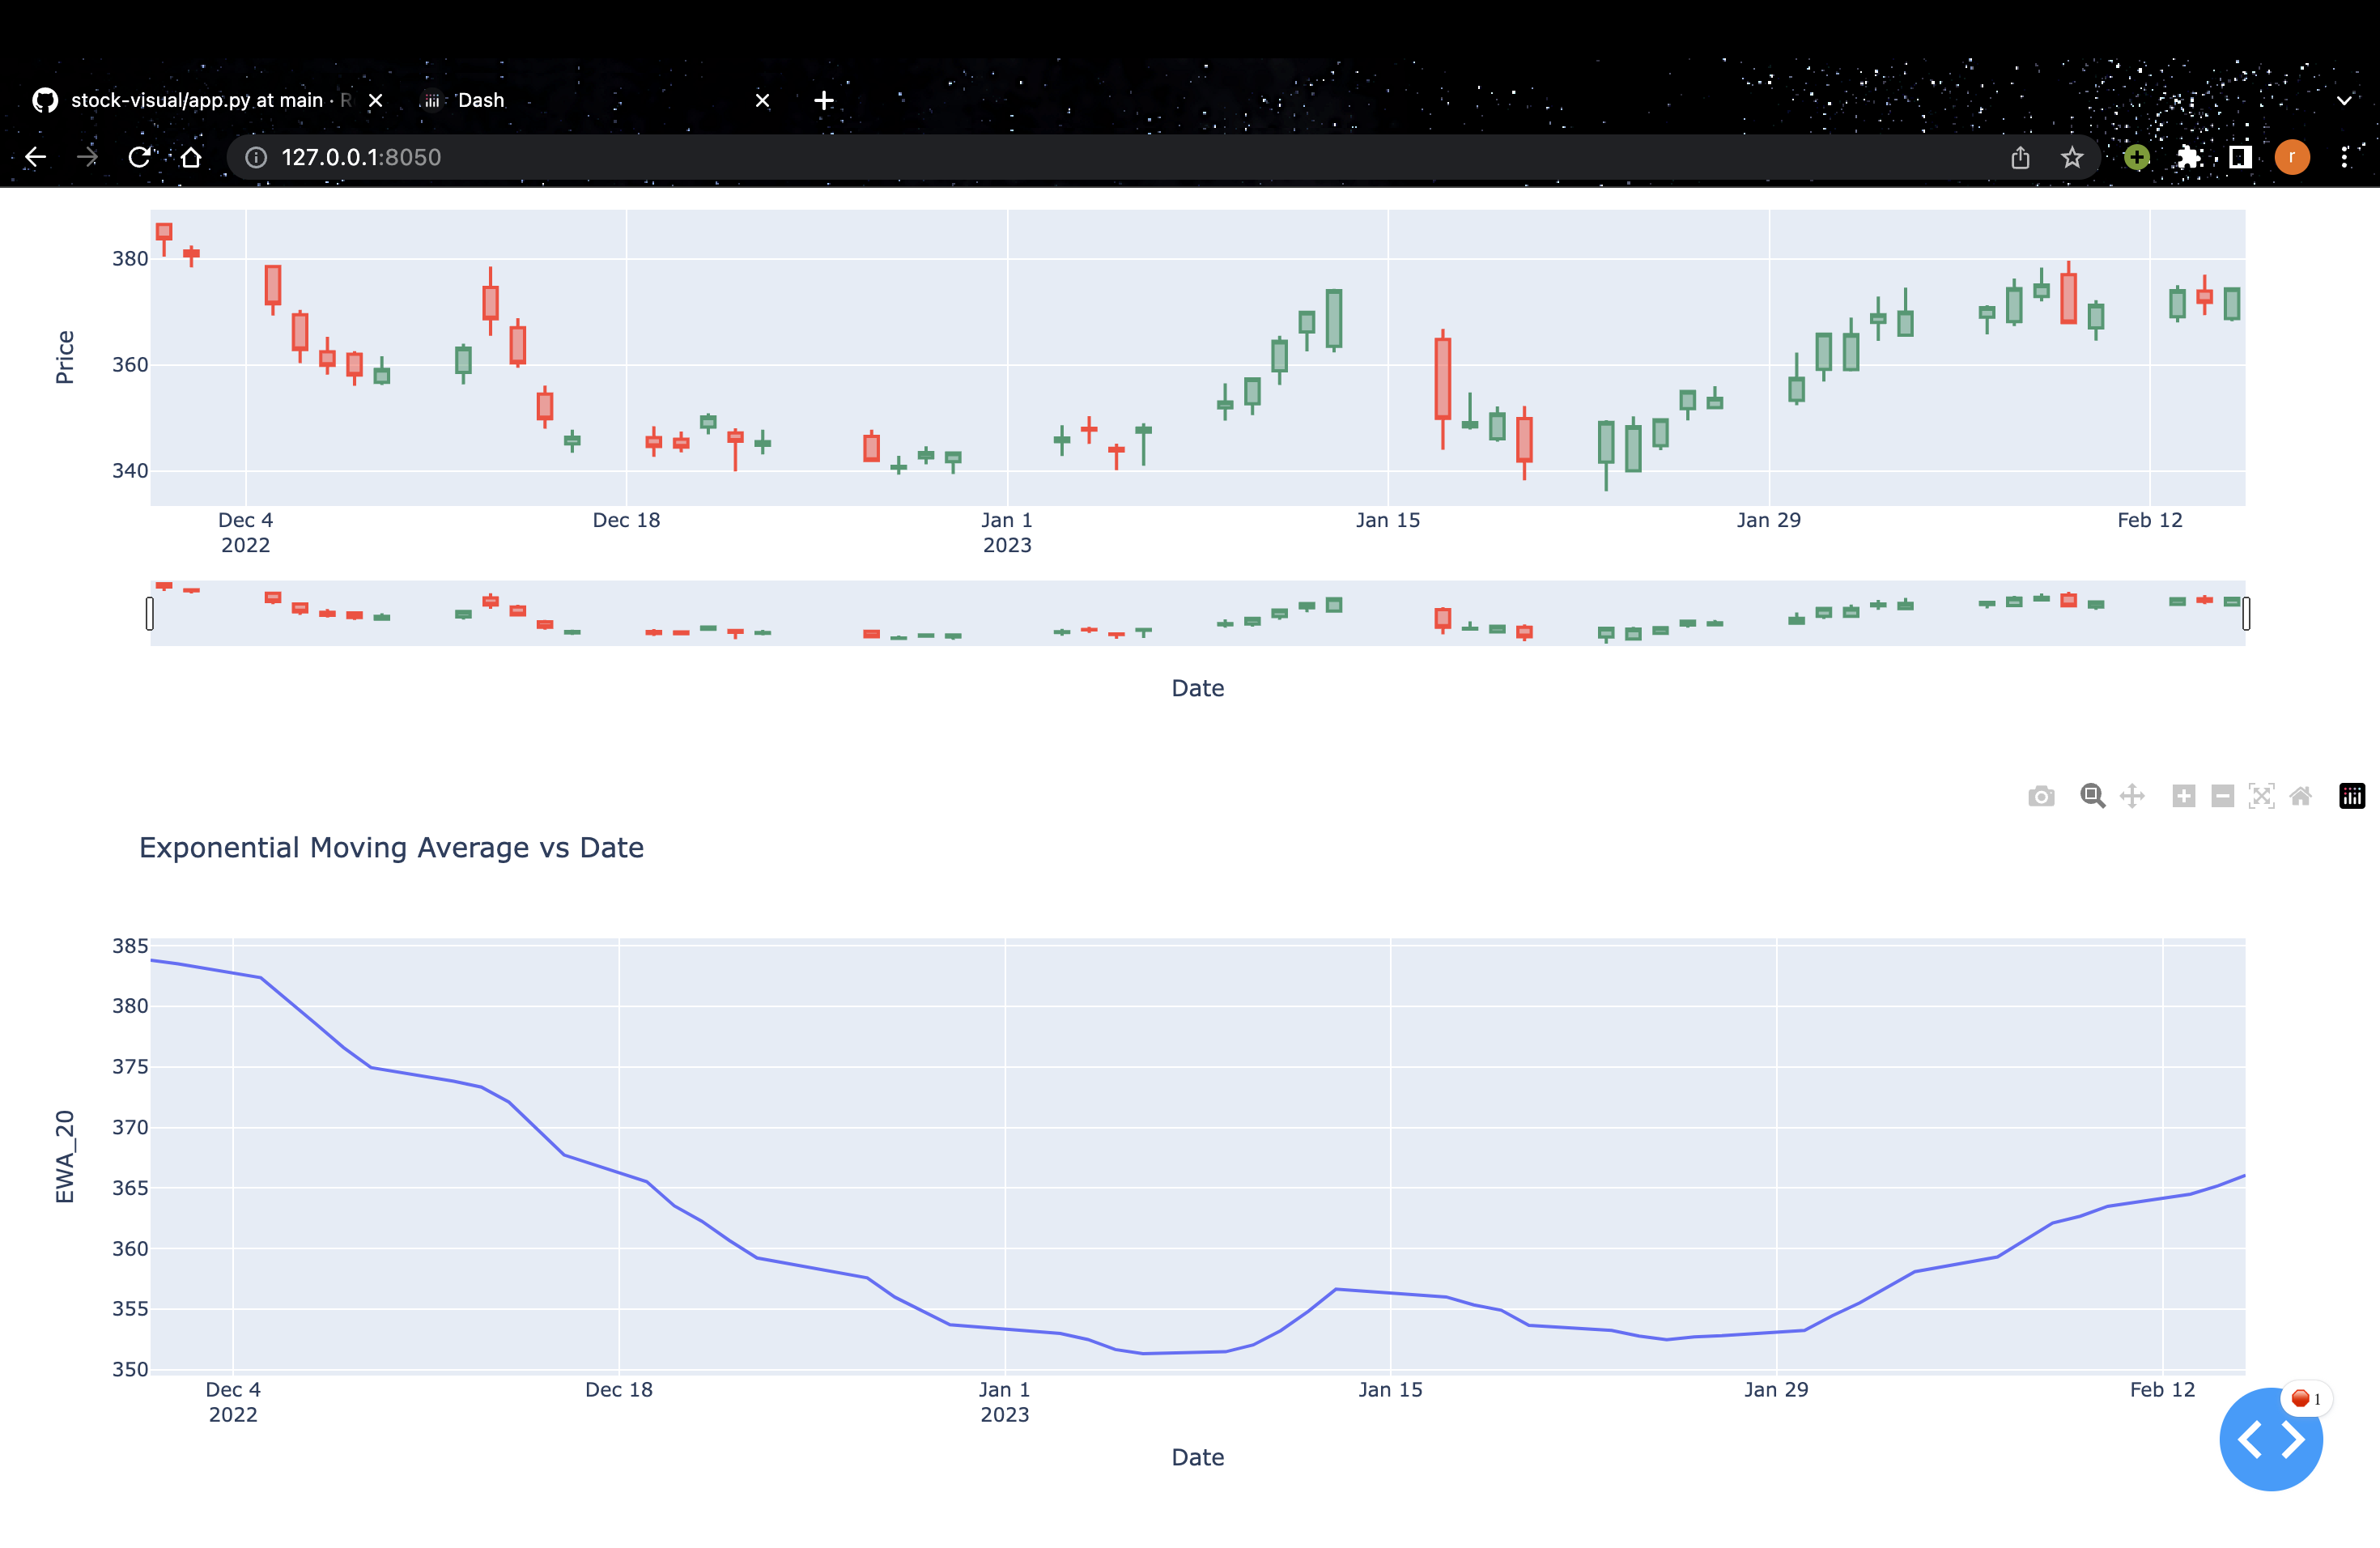This screenshot has width=2380, height=1548.
Task: Click the 'Date' label under the candlestick chart
Action: tap(1197, 688)
